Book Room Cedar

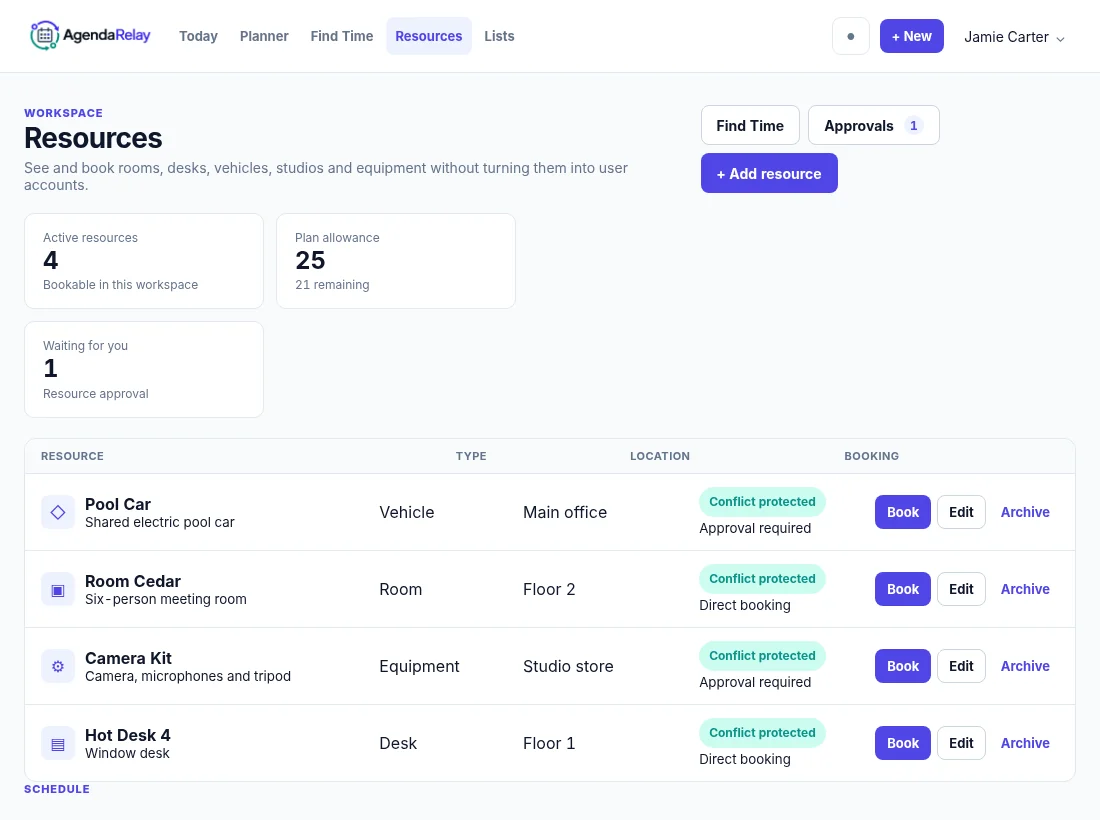pyautogui.click(x=903, y=589)
